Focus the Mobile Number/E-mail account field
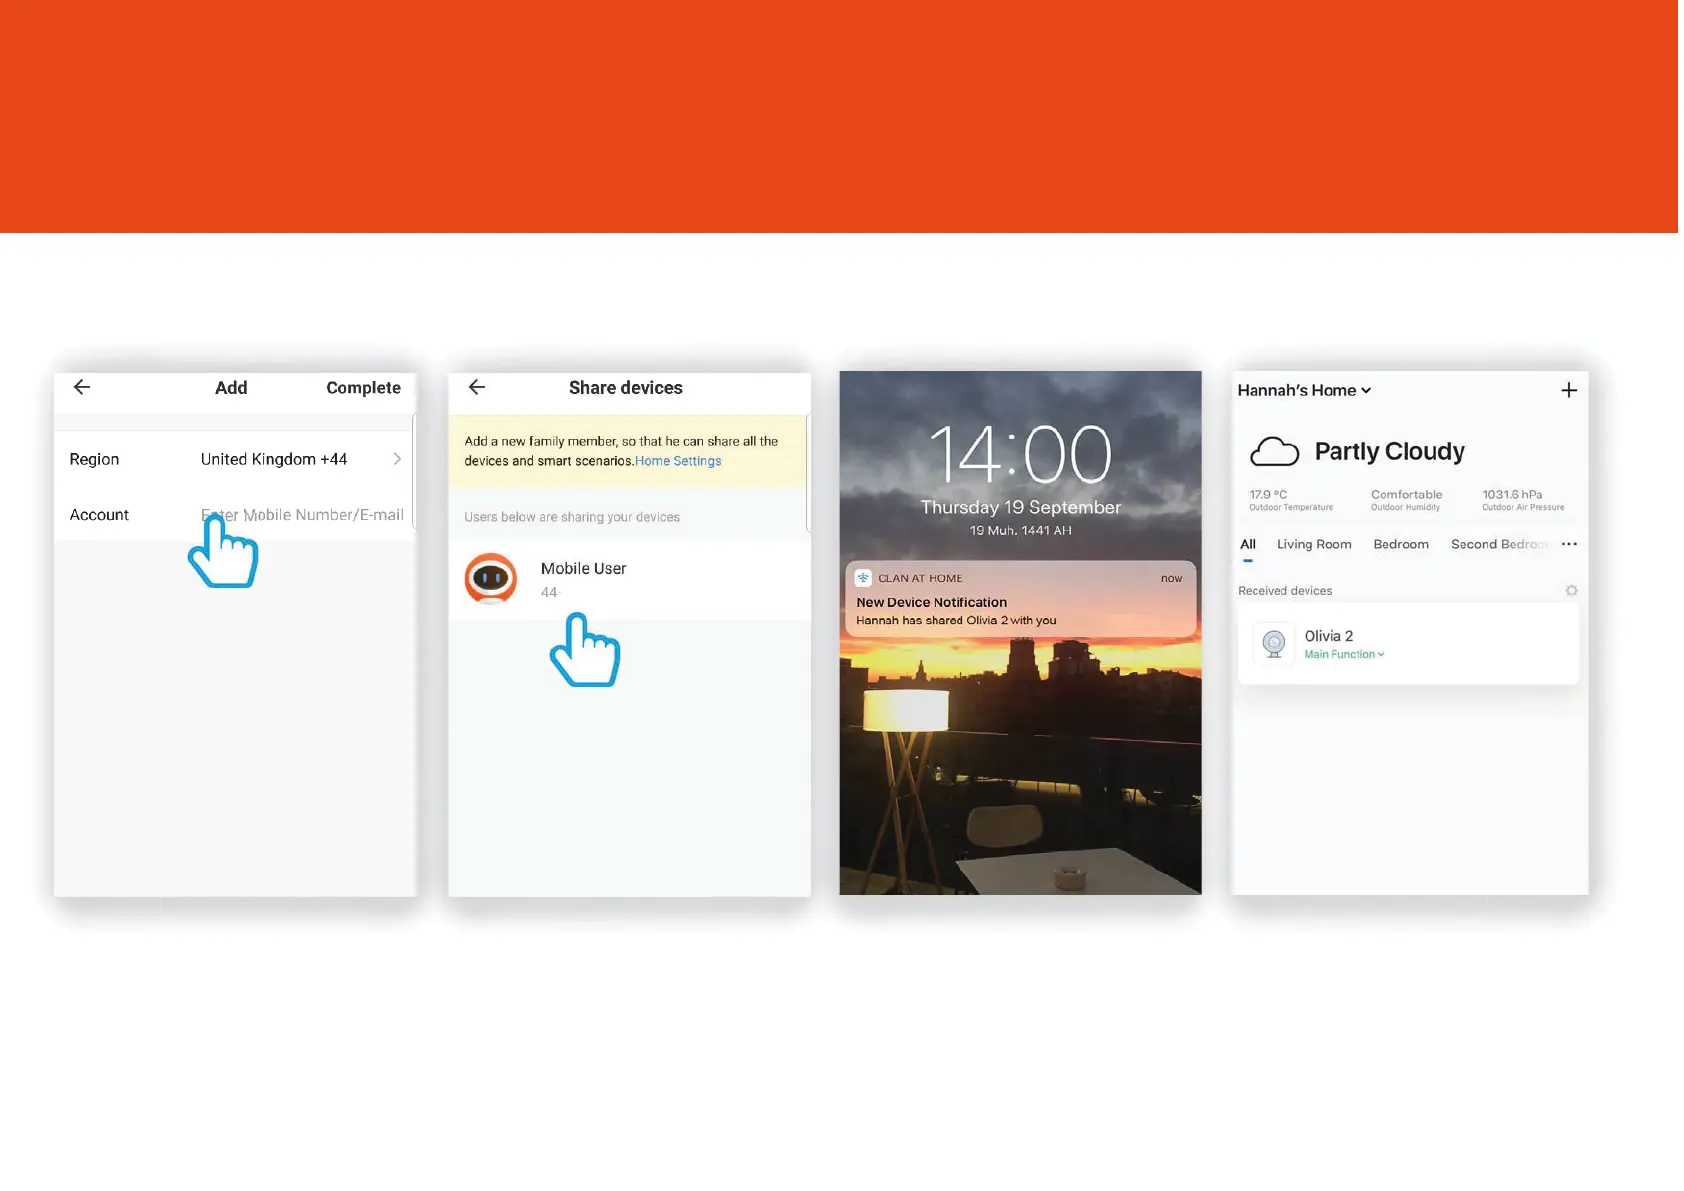The height and width of the screenshot is (1191, 1684). click(x=302, y=515)
